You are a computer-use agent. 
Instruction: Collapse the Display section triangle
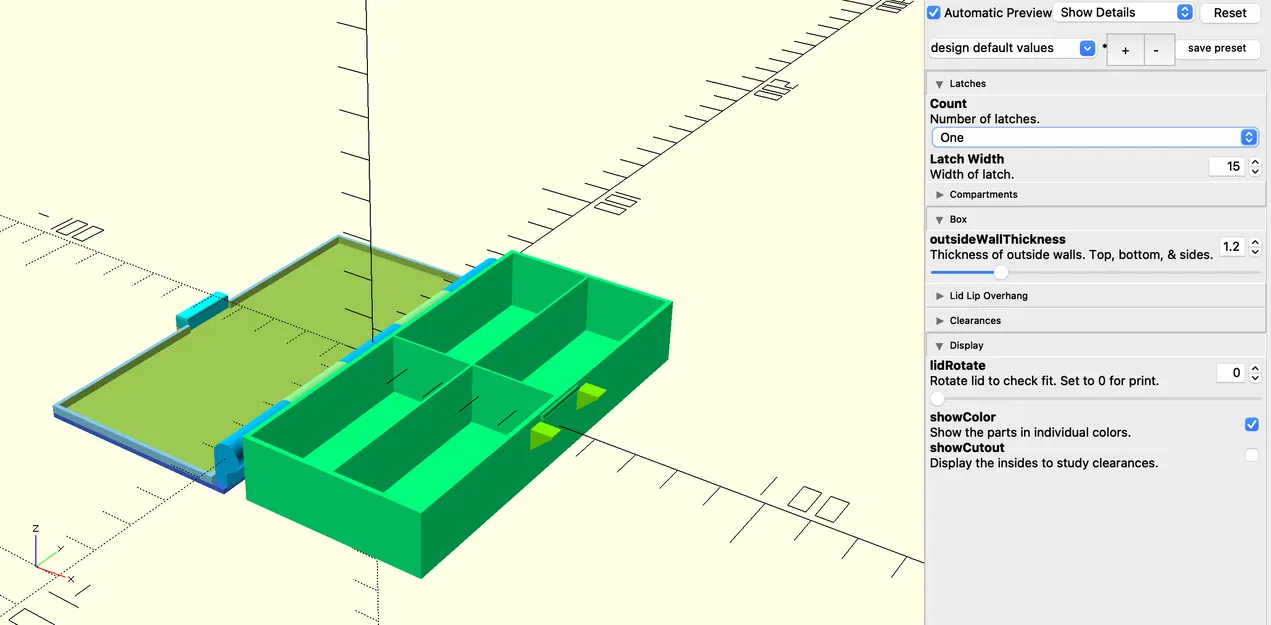(x=939, y=345)
